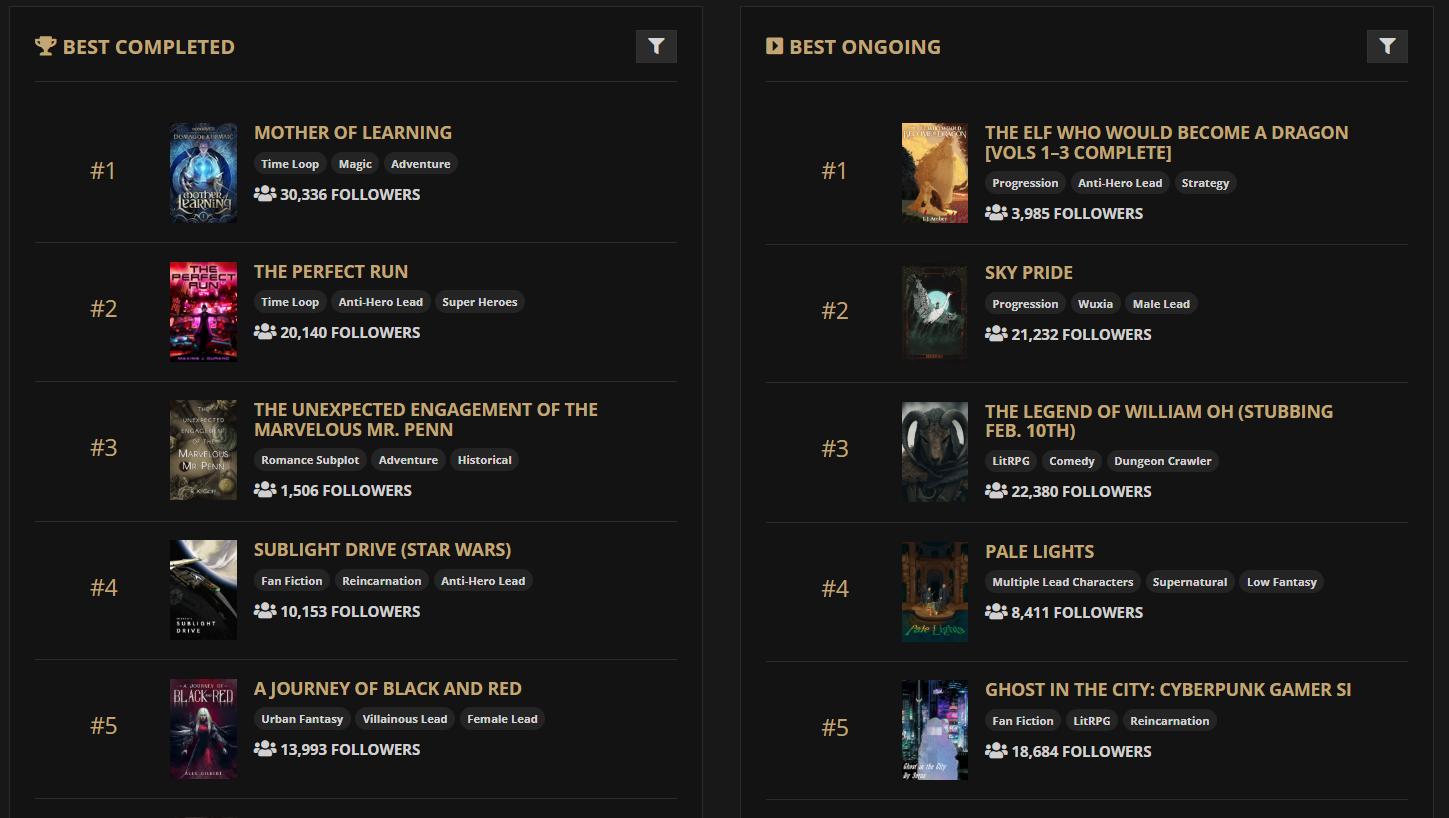1449x818 pixels.
Task: Open A Journey of Black and Red cover
Action: pos(203,728)
